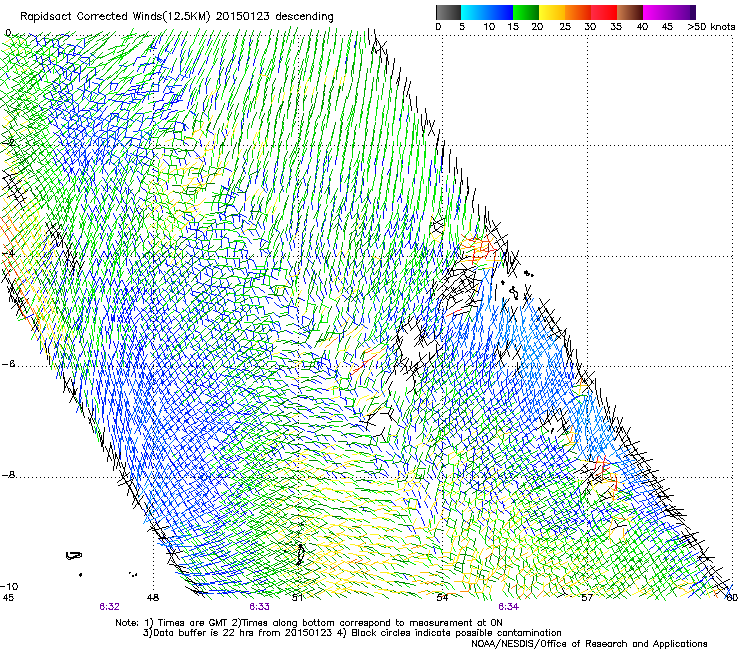740x650 pixels.
Task: Click the brown 35-40 knots color band
Action: tap(630, 12)
